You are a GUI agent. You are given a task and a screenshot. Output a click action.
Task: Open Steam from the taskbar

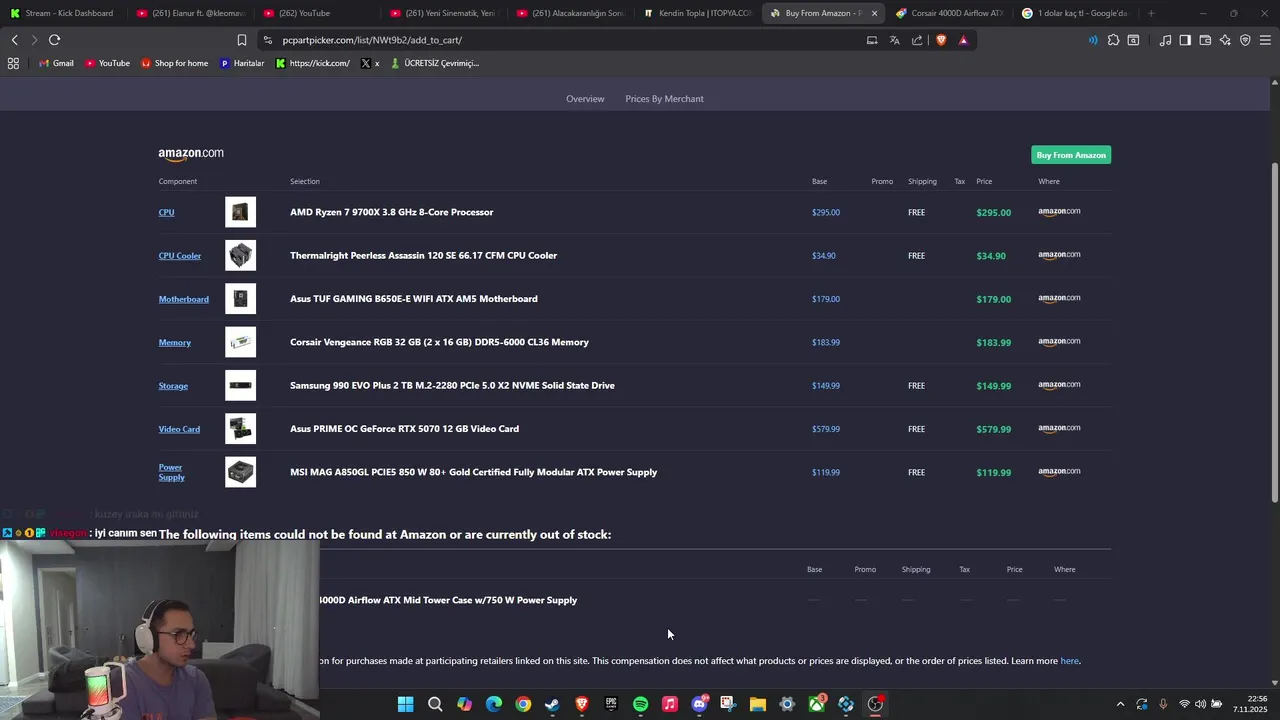click(552, 704)
